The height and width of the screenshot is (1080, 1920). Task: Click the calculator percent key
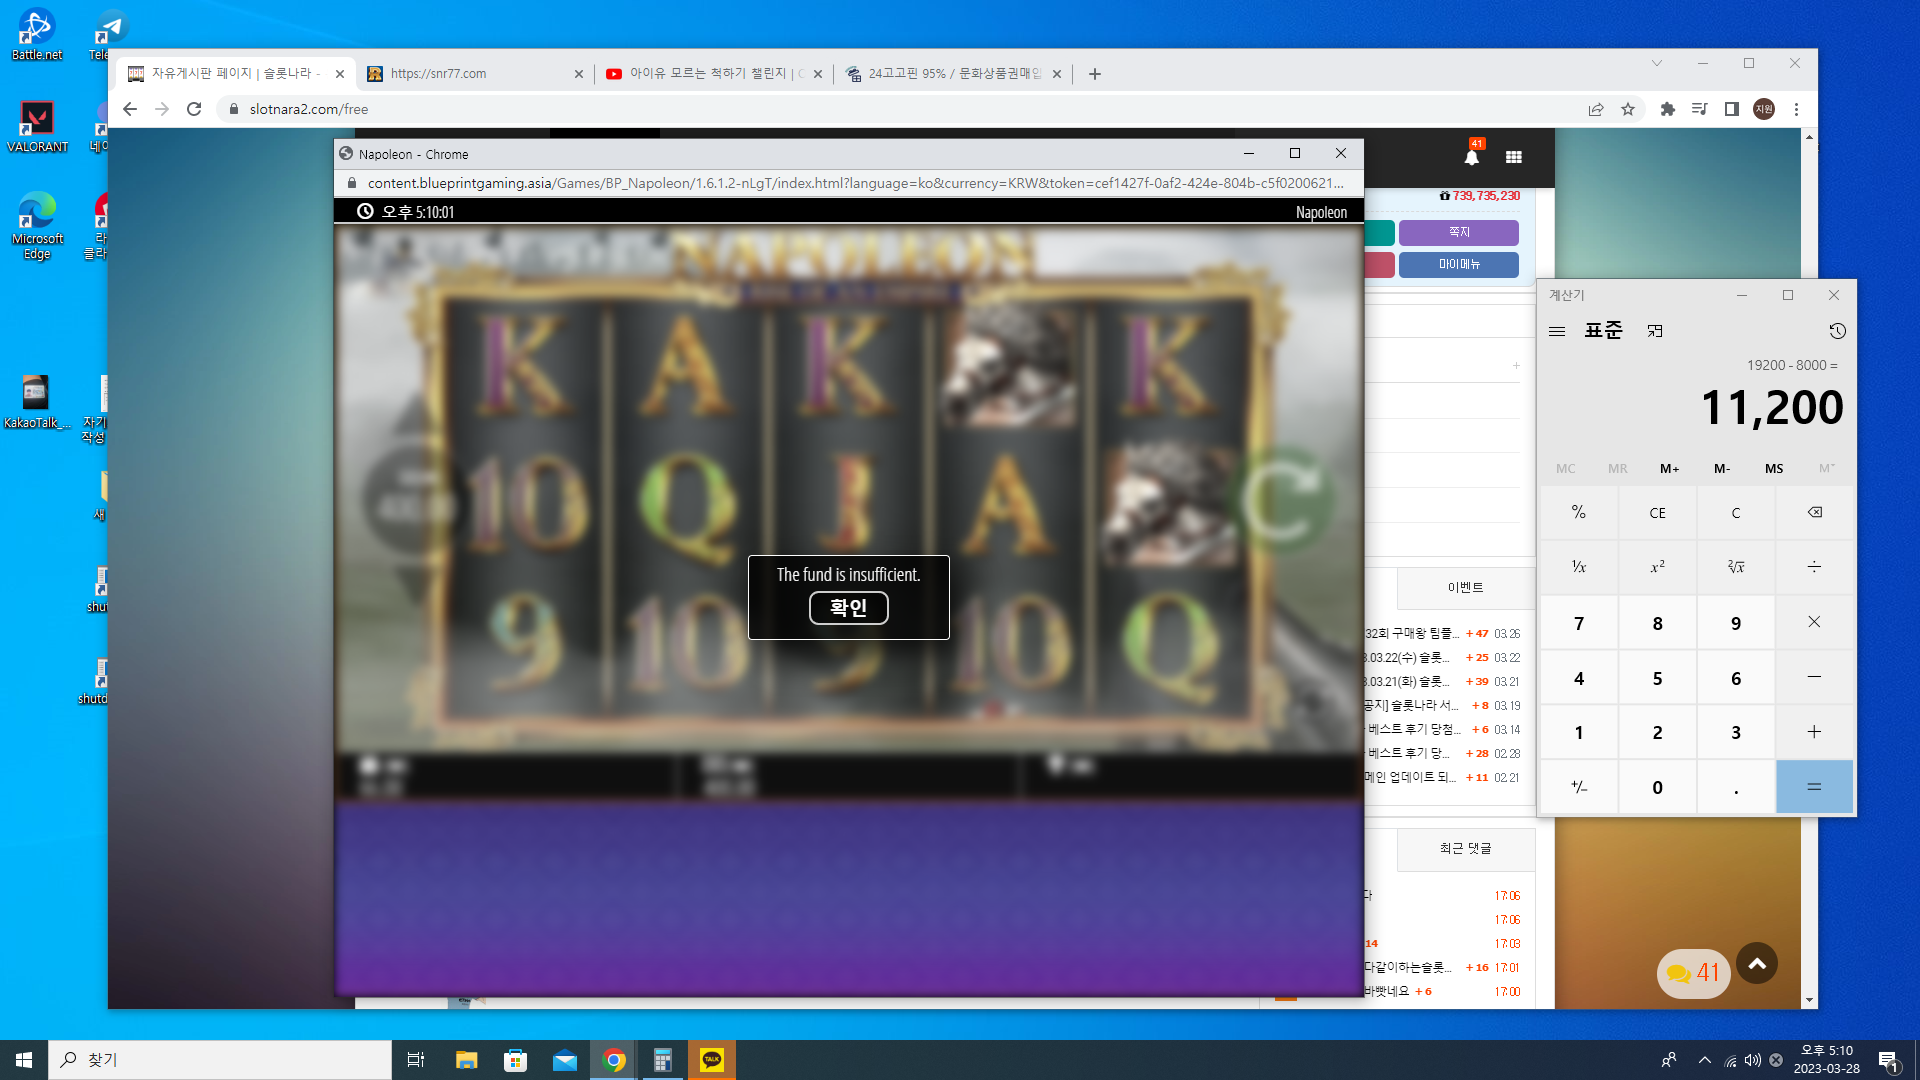coord(1579,513)
